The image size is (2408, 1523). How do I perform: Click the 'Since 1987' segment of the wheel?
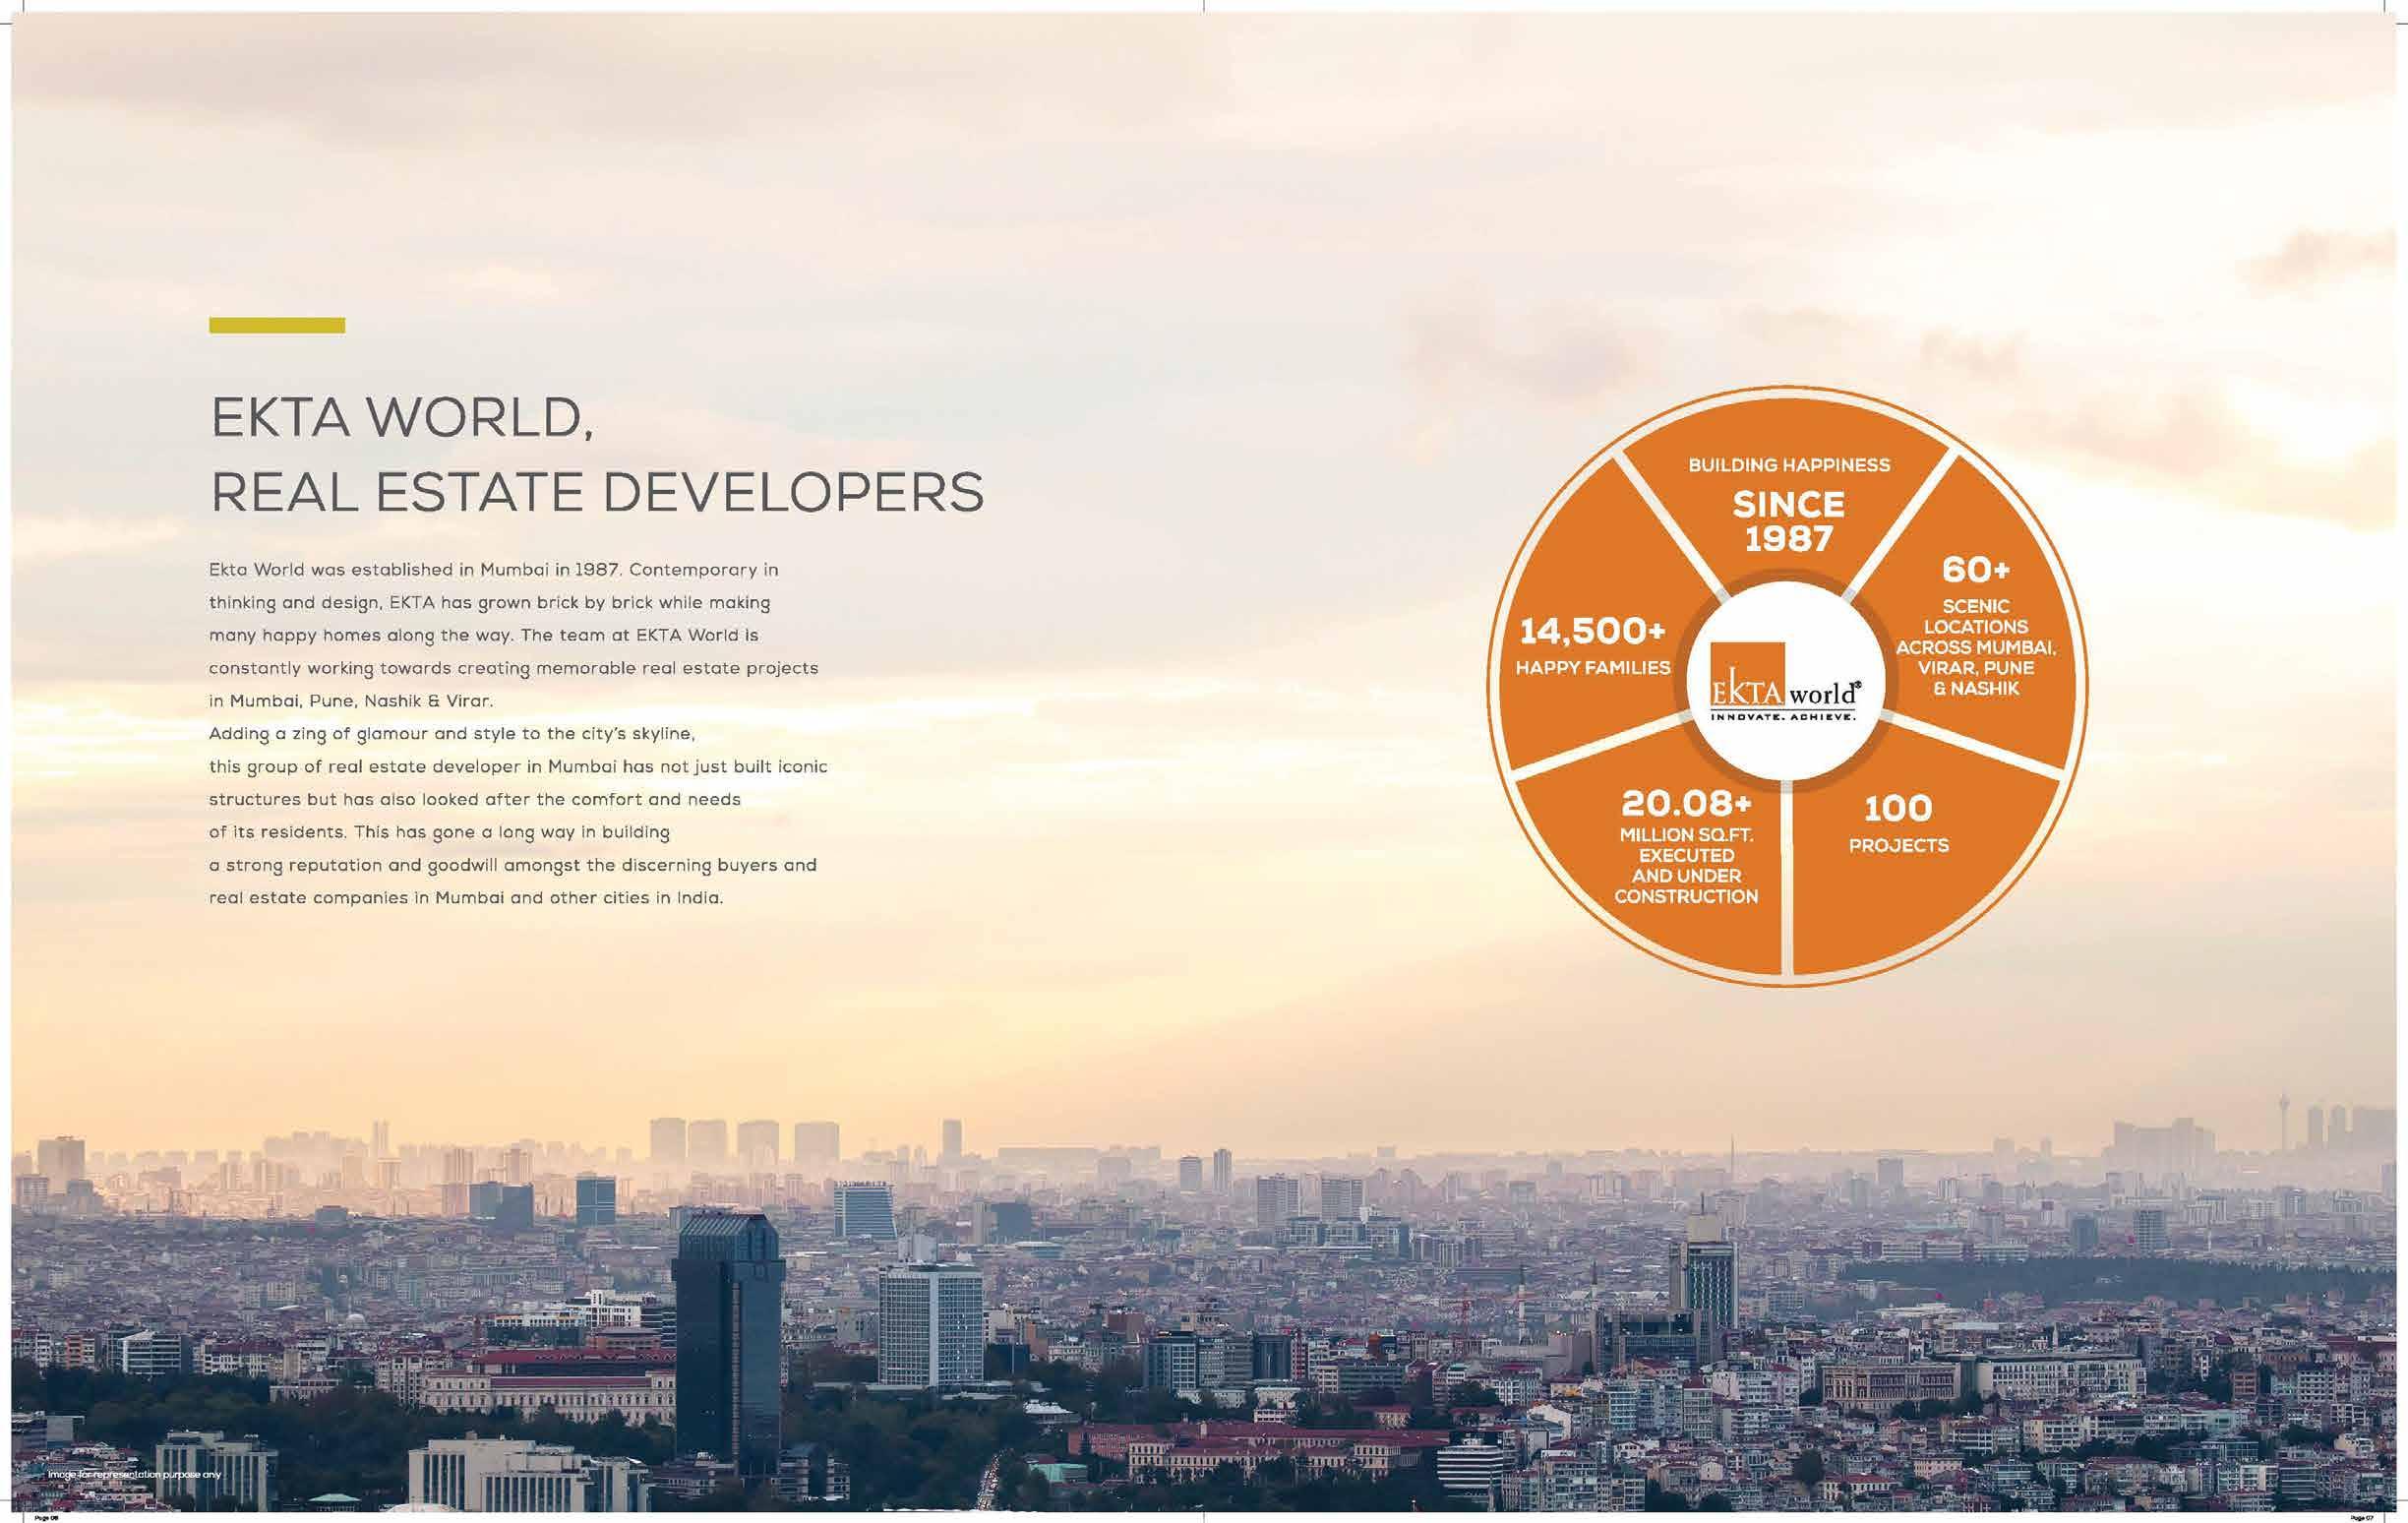coord(1788,522)
